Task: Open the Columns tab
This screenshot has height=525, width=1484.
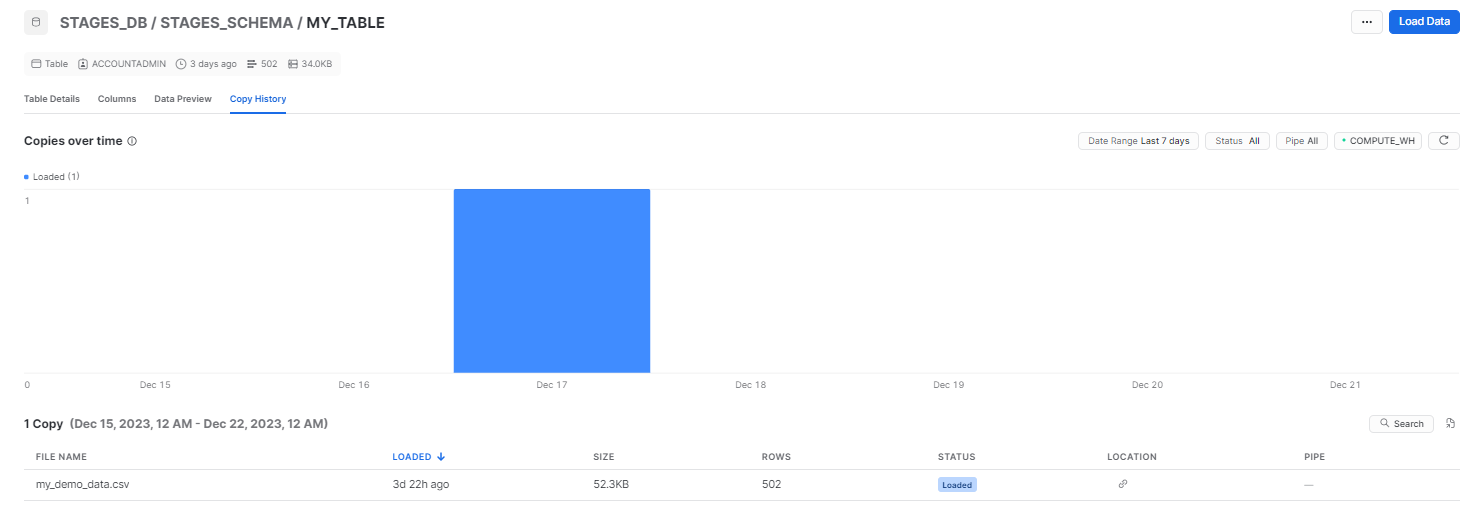Action: click(x=117, y=99)
